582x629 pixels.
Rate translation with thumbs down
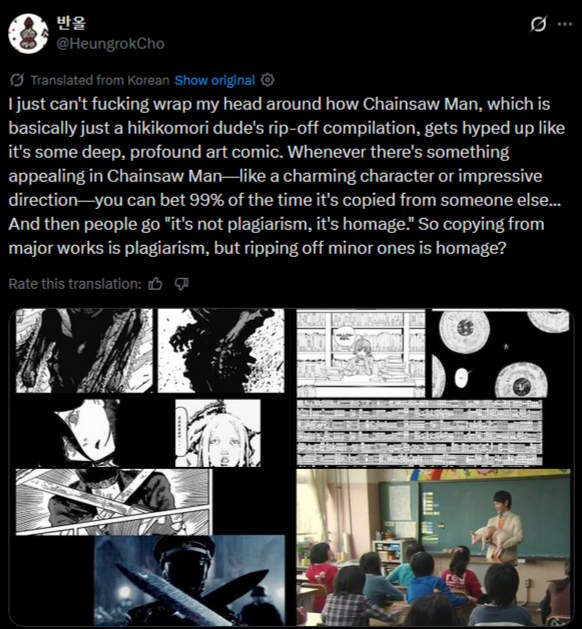tap(181, 284)
